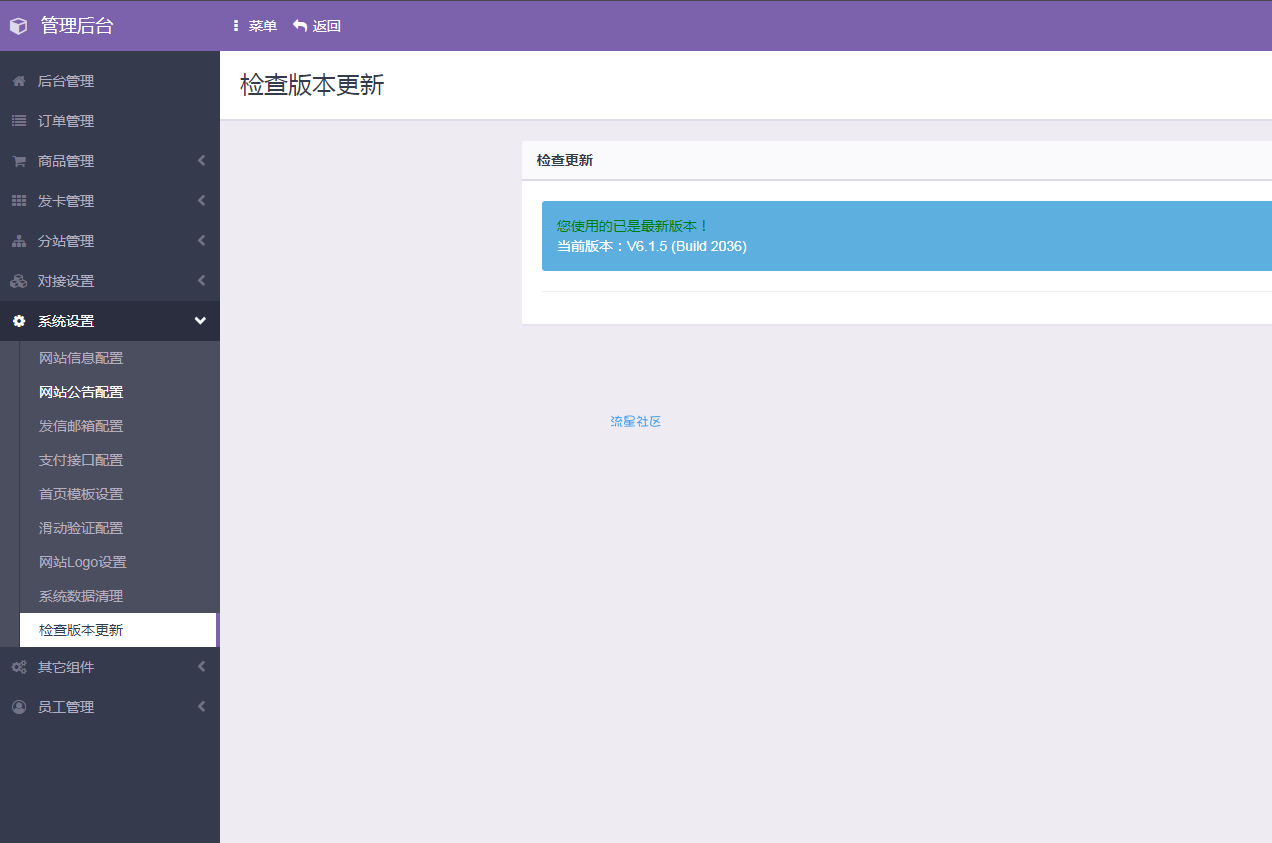Click the shopping cart icon for 商品管理
The width and height of the screenshot is (1272, 843).
tap(19, 161)
